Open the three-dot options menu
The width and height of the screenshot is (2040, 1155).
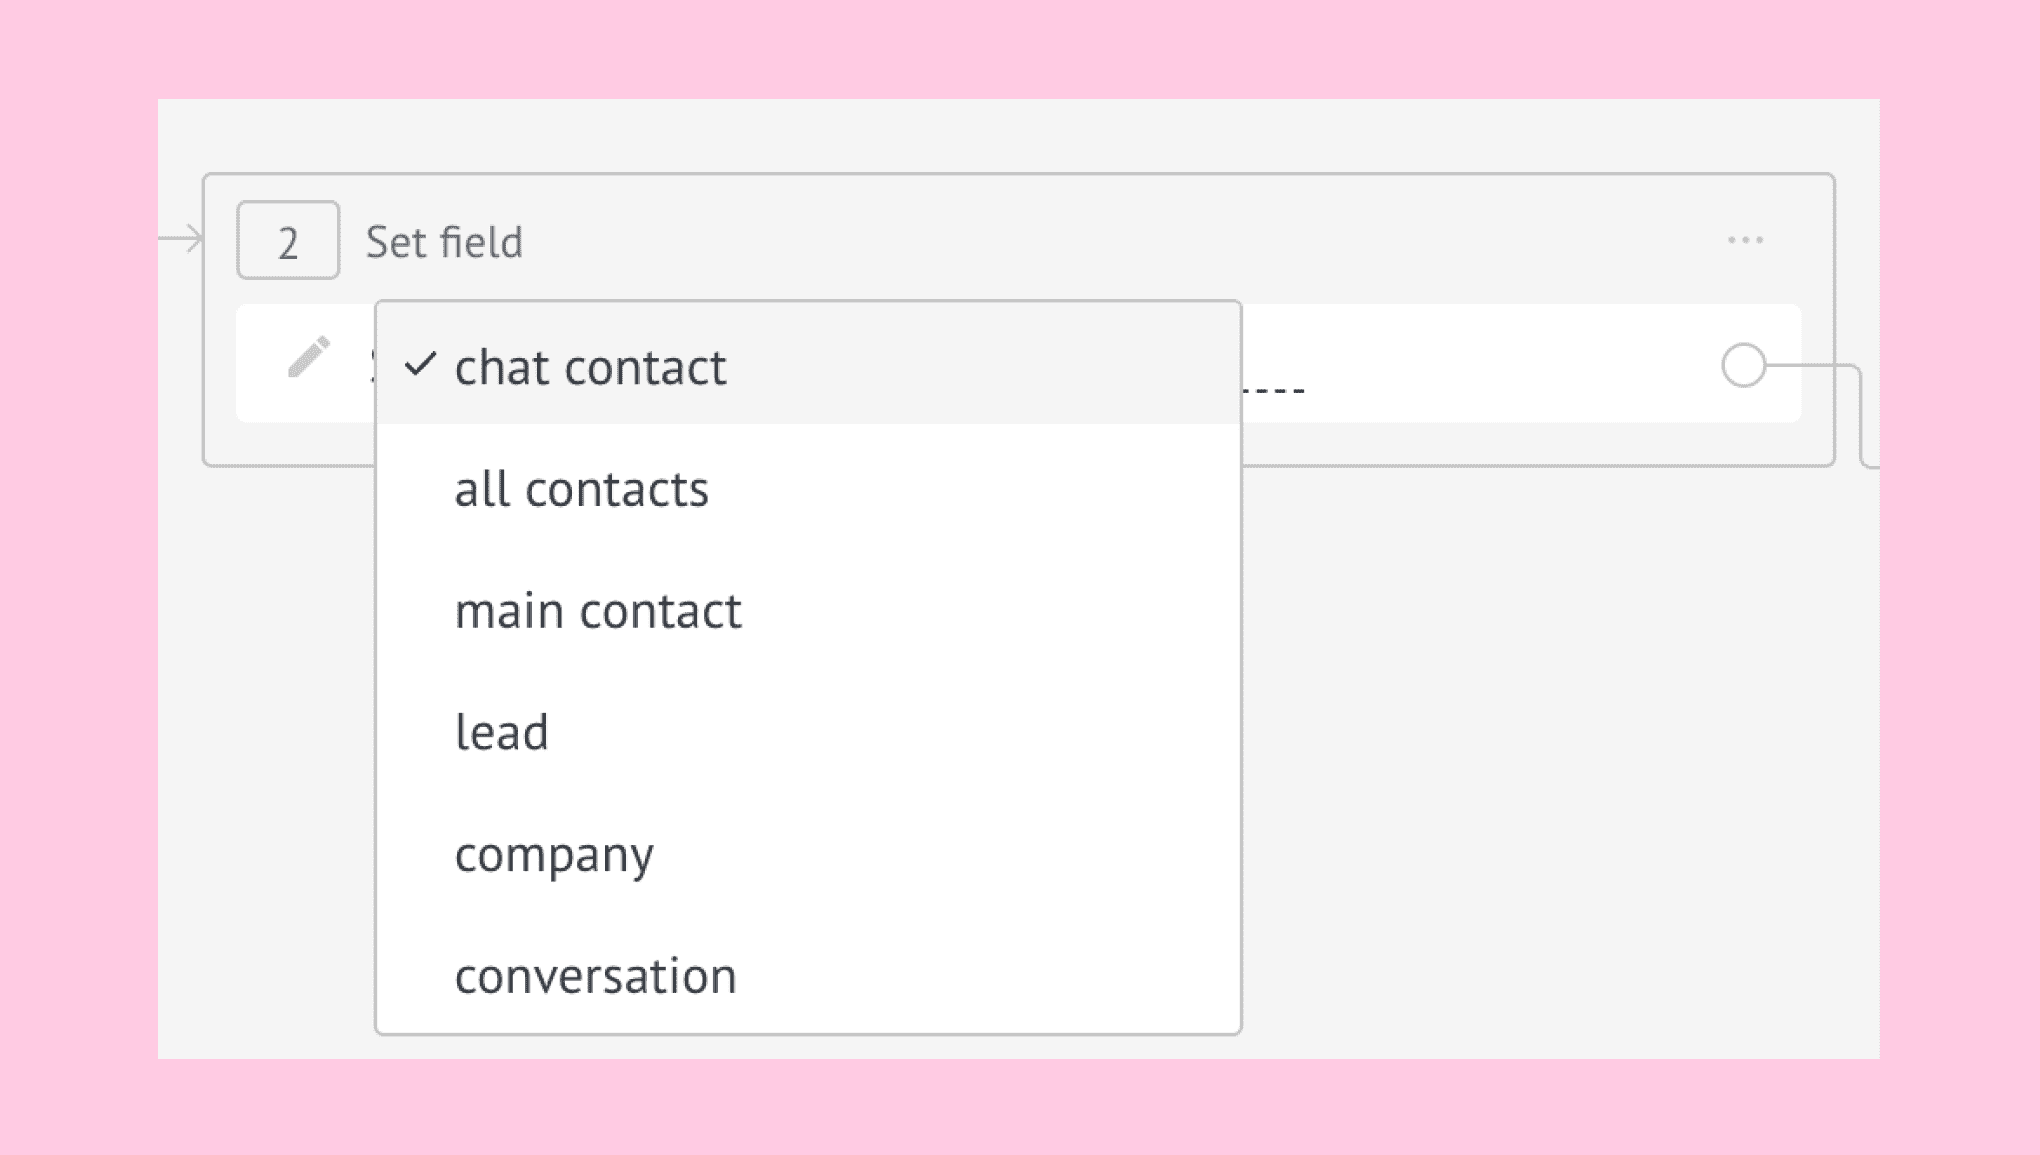click(x=1745, y=240)
